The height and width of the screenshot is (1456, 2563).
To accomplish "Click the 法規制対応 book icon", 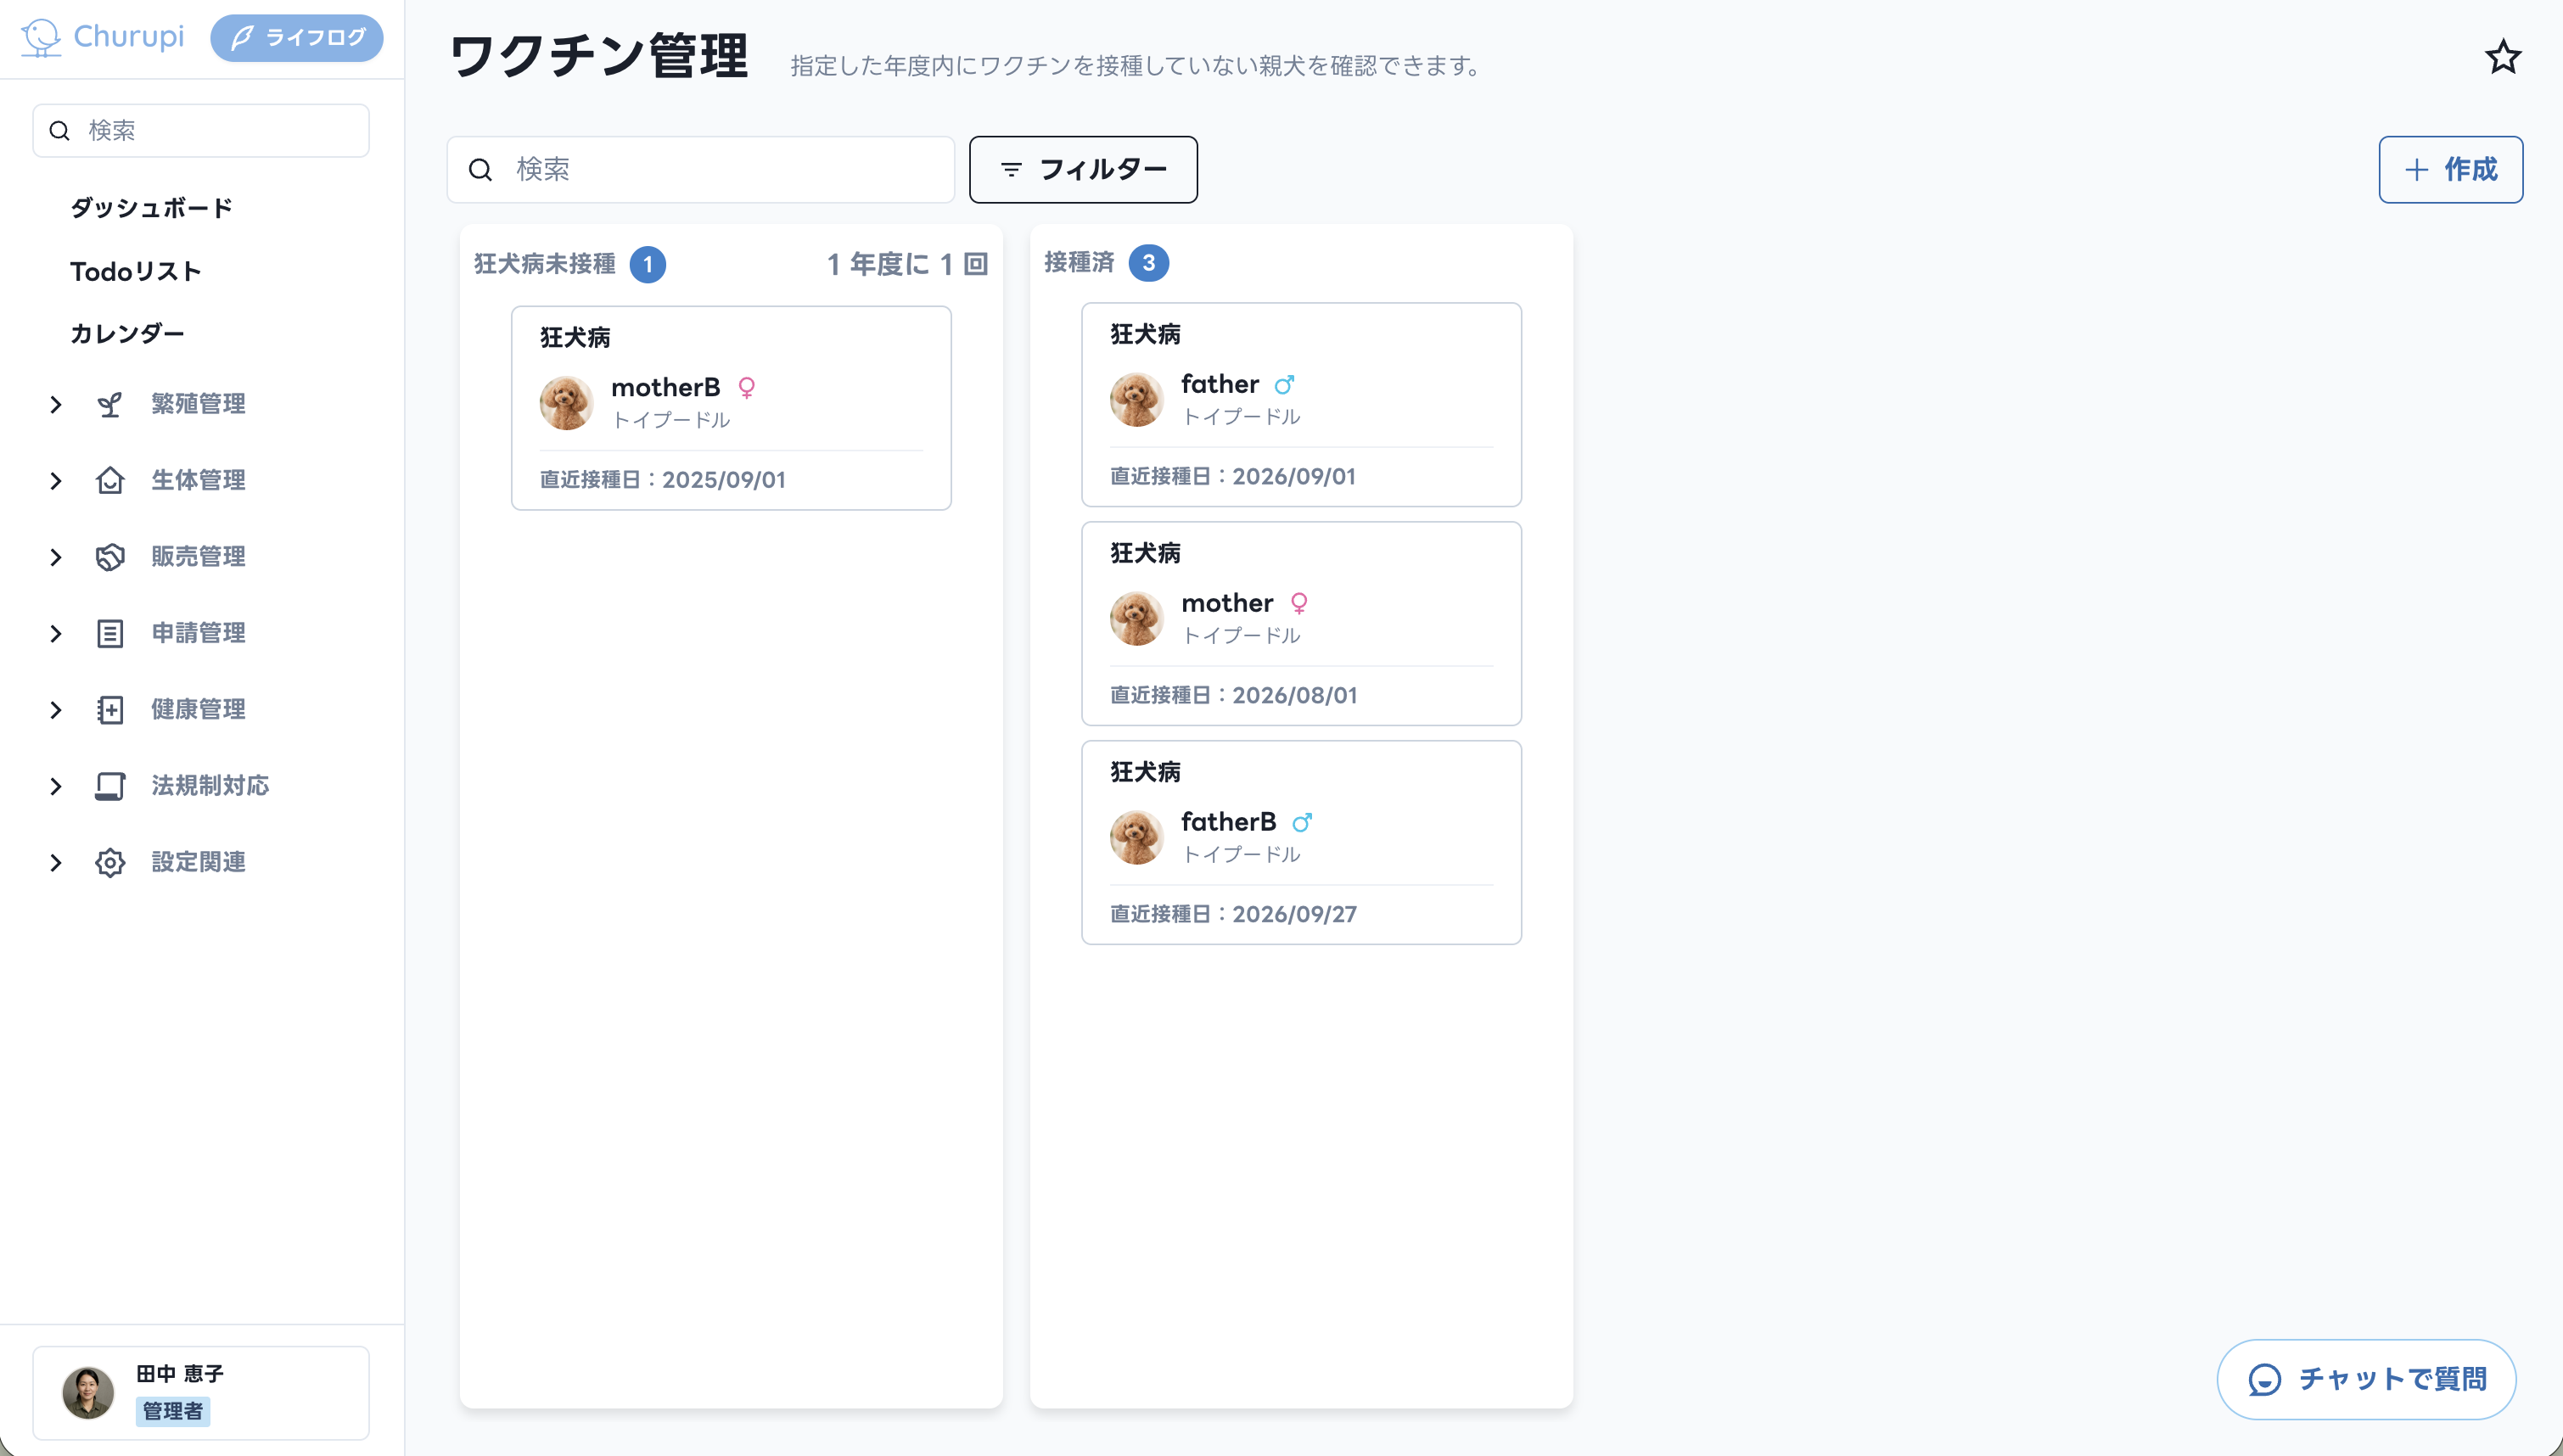I will point(110,786).
